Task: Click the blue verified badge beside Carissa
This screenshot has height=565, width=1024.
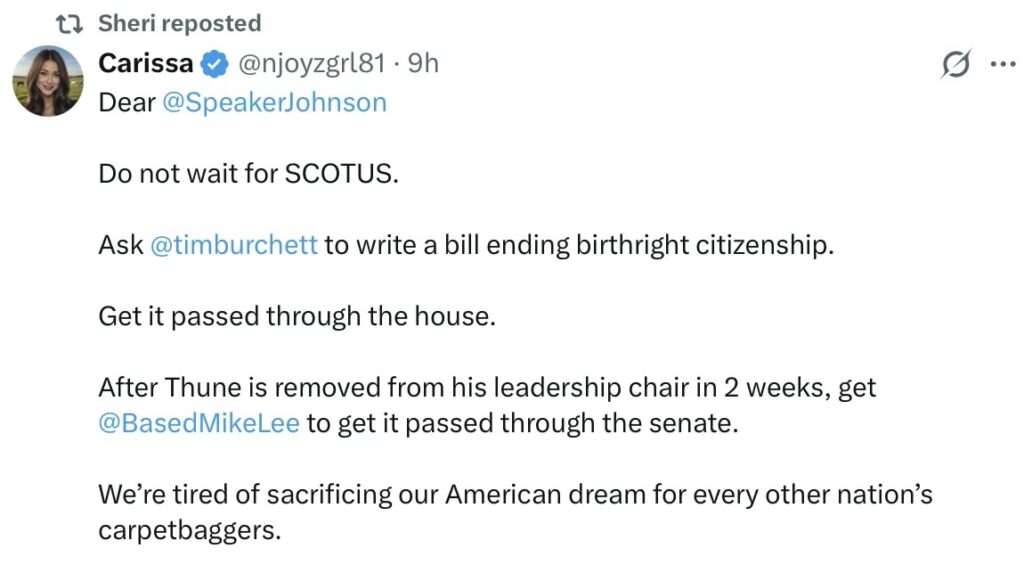Action: [x=212, y=65]
